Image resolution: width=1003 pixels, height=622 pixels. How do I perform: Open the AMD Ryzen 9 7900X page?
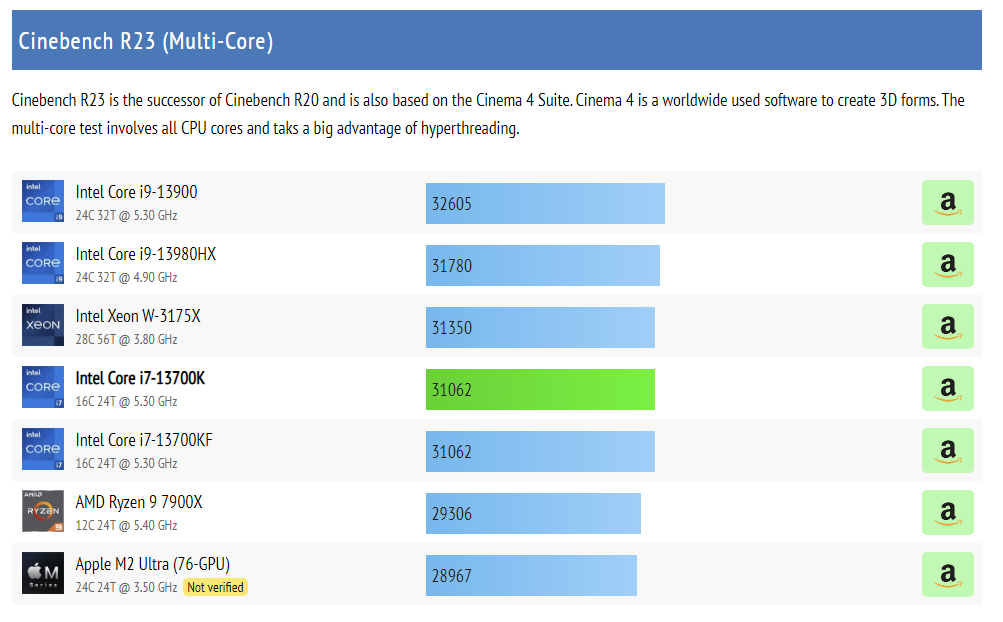138,502
